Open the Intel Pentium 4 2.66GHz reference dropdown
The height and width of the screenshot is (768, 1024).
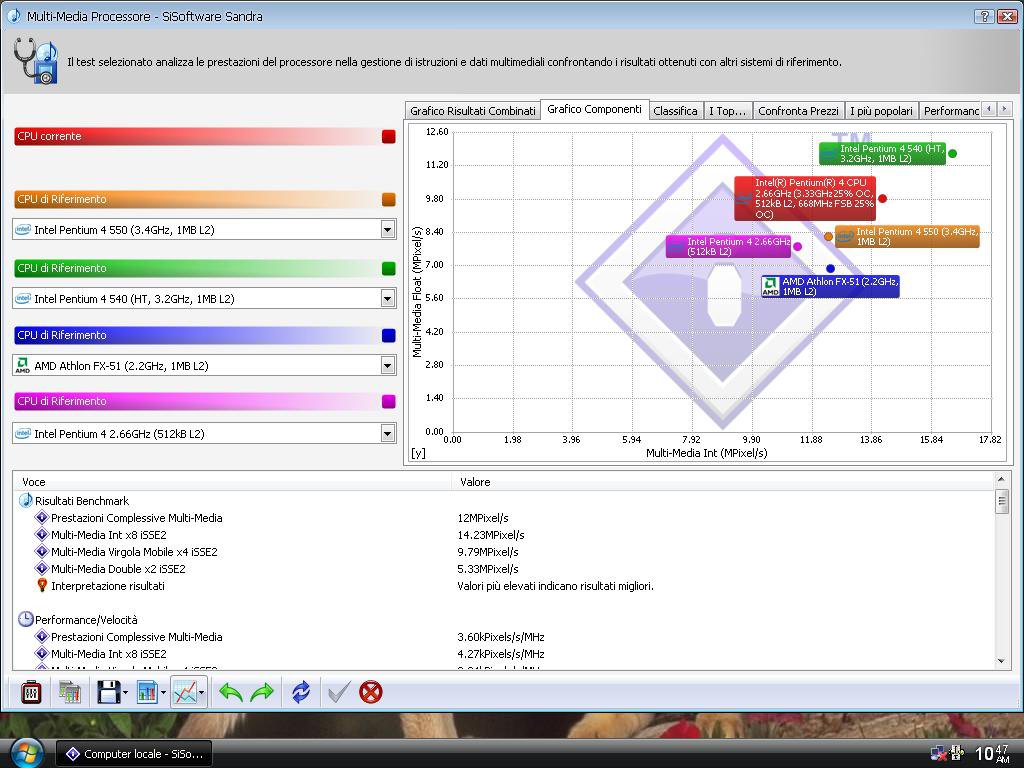pos(387,434)
